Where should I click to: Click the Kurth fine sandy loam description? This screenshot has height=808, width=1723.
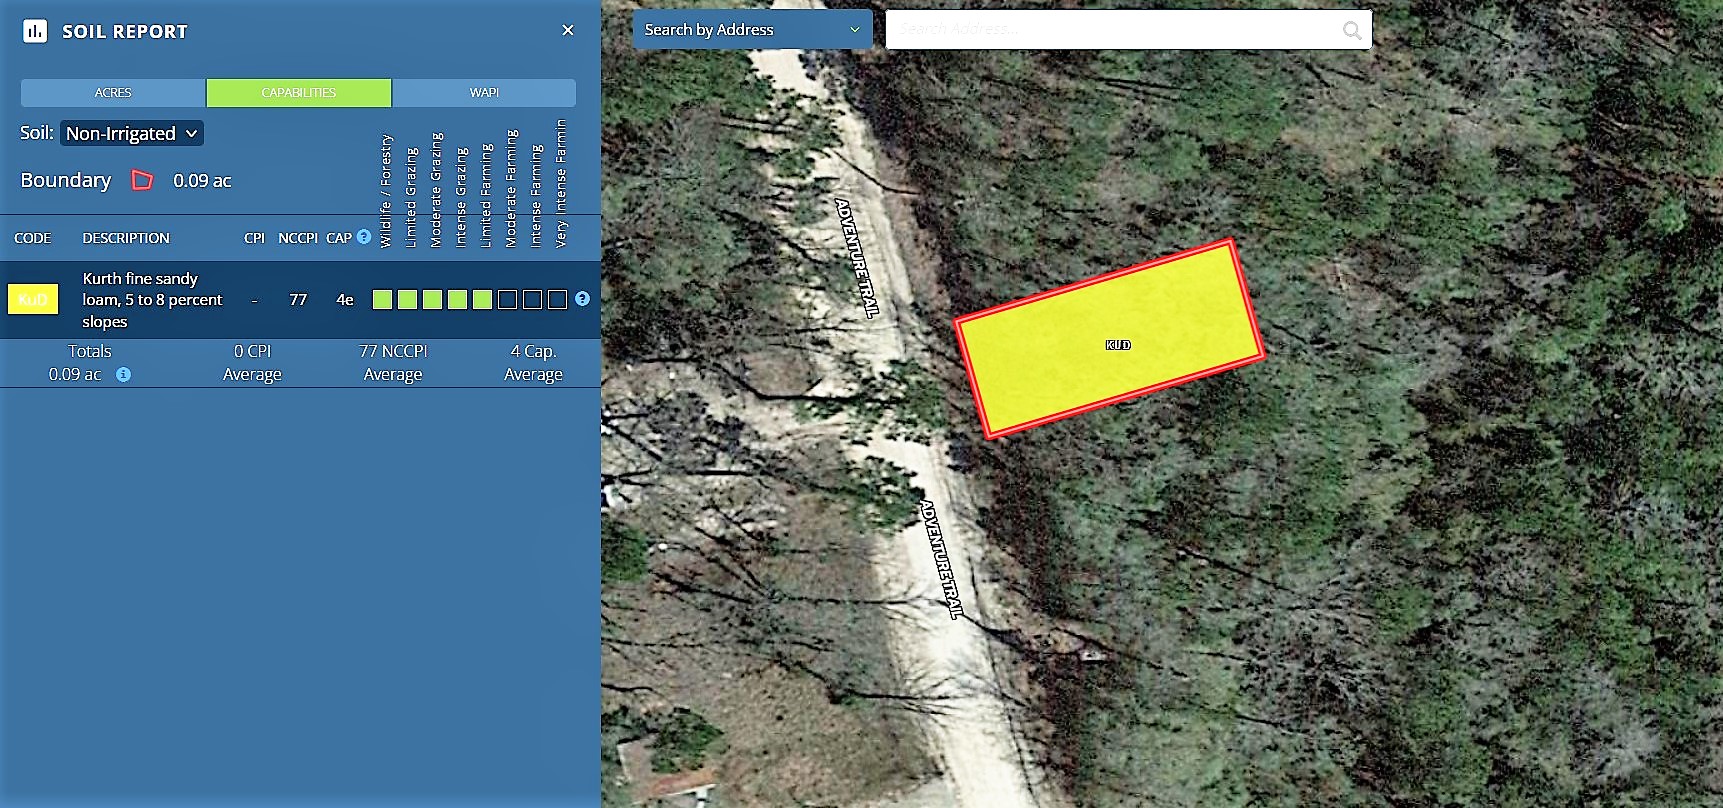(152, 299)
